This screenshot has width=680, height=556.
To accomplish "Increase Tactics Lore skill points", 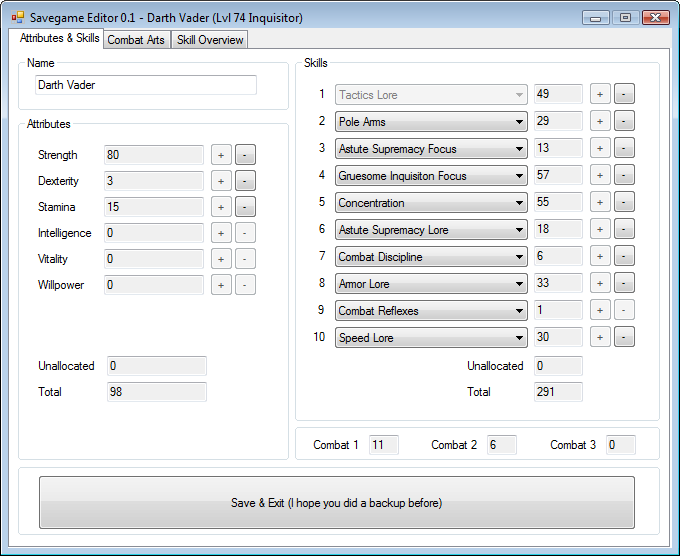I will [600, 94].
